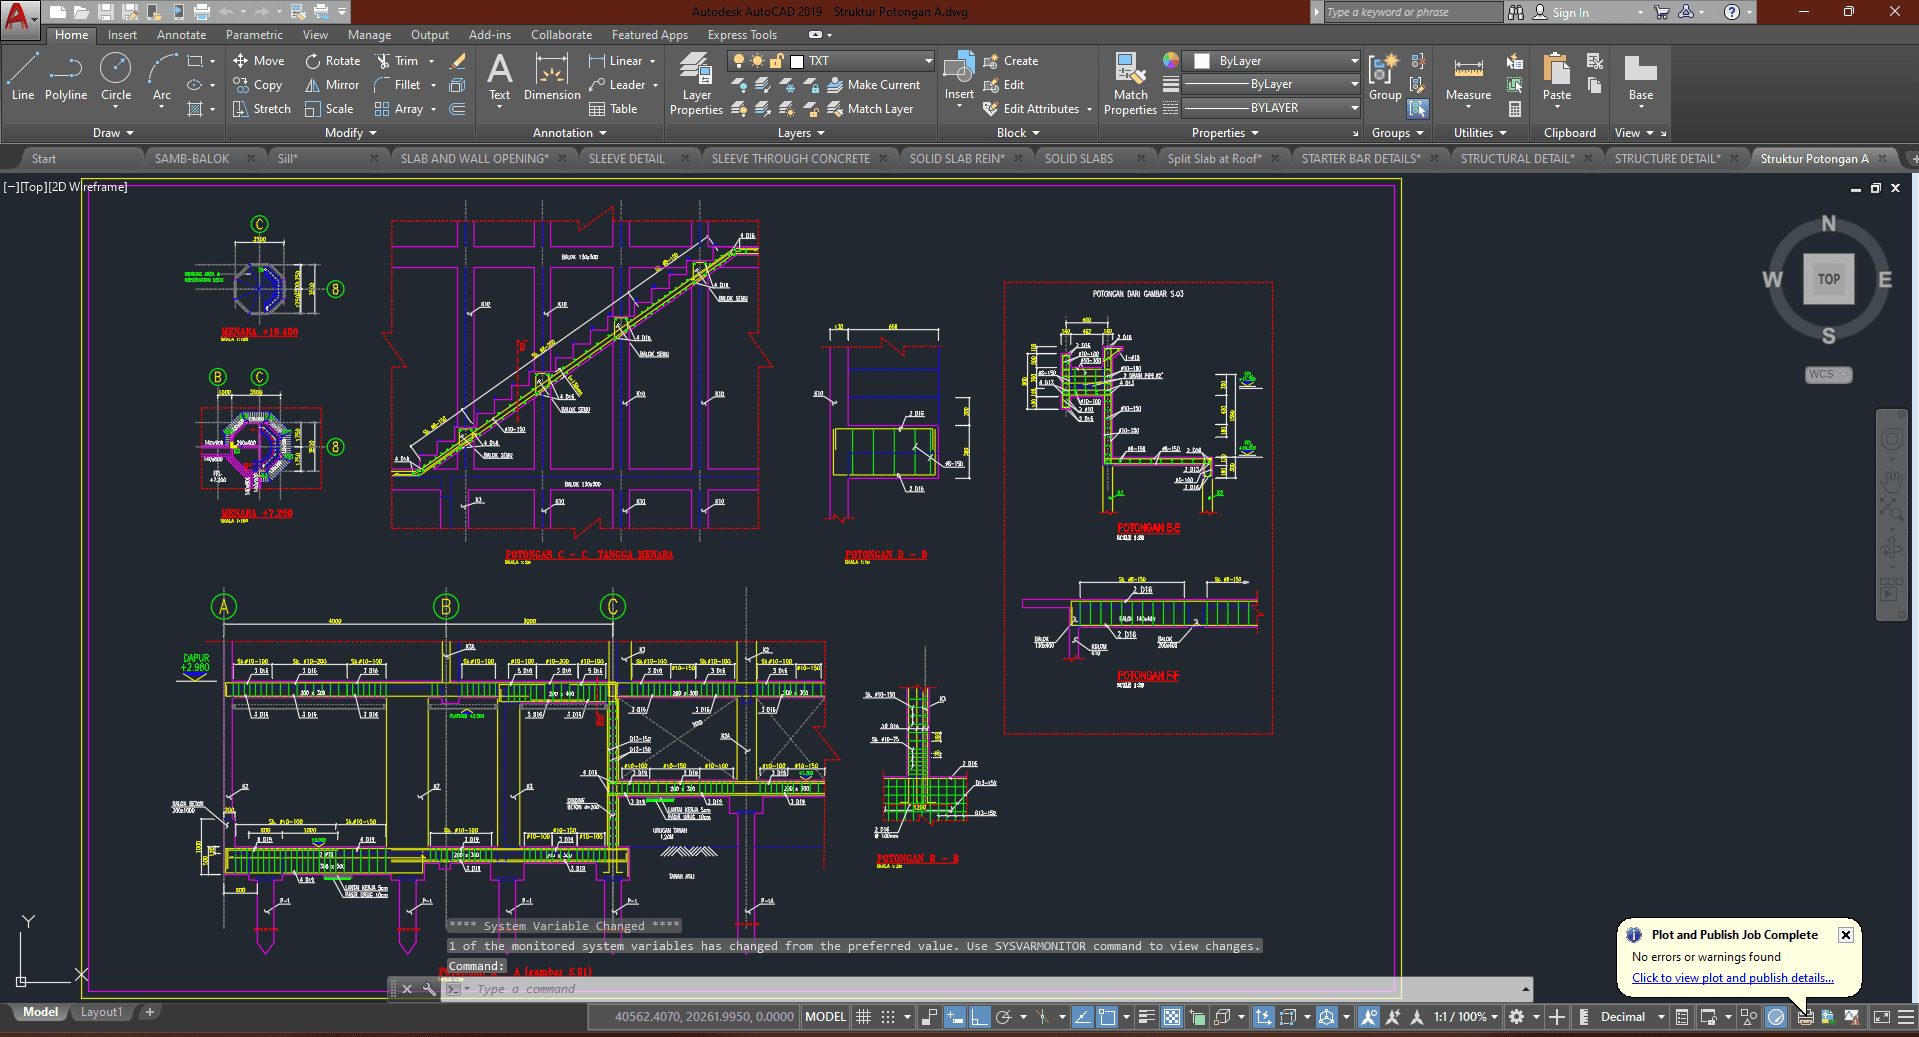The height and width of the screenshot is (1037, 1919).
Task: Click the Mirror tool in Modify panel
Action: click(x=332, y=85)
